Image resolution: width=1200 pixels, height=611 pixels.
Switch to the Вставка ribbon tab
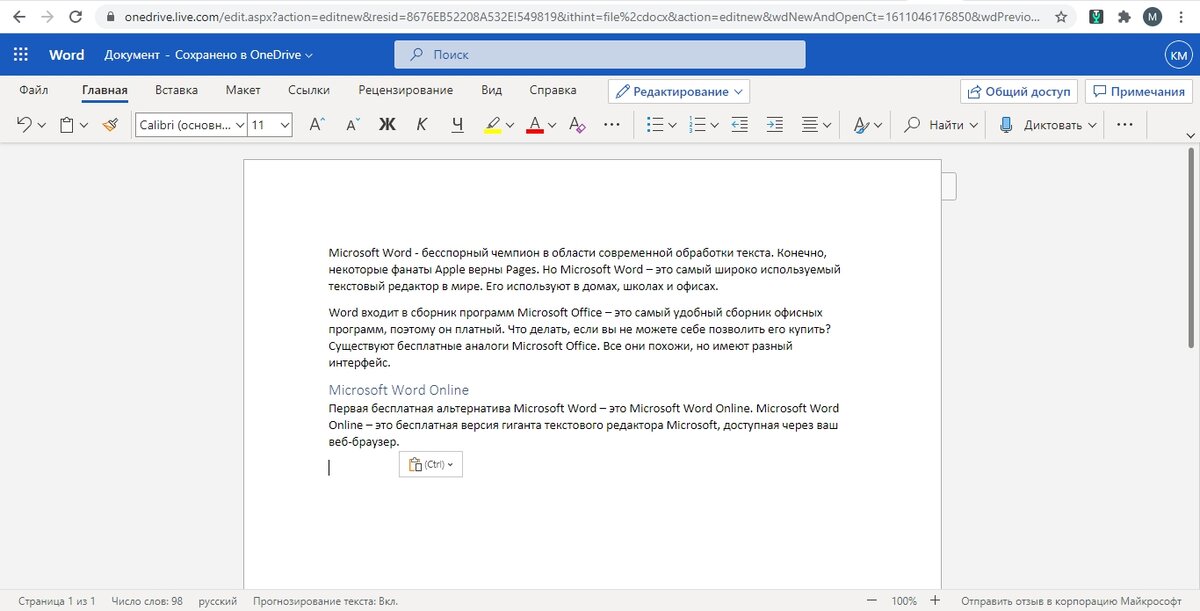pyautogui.click(x=176, y=89)
